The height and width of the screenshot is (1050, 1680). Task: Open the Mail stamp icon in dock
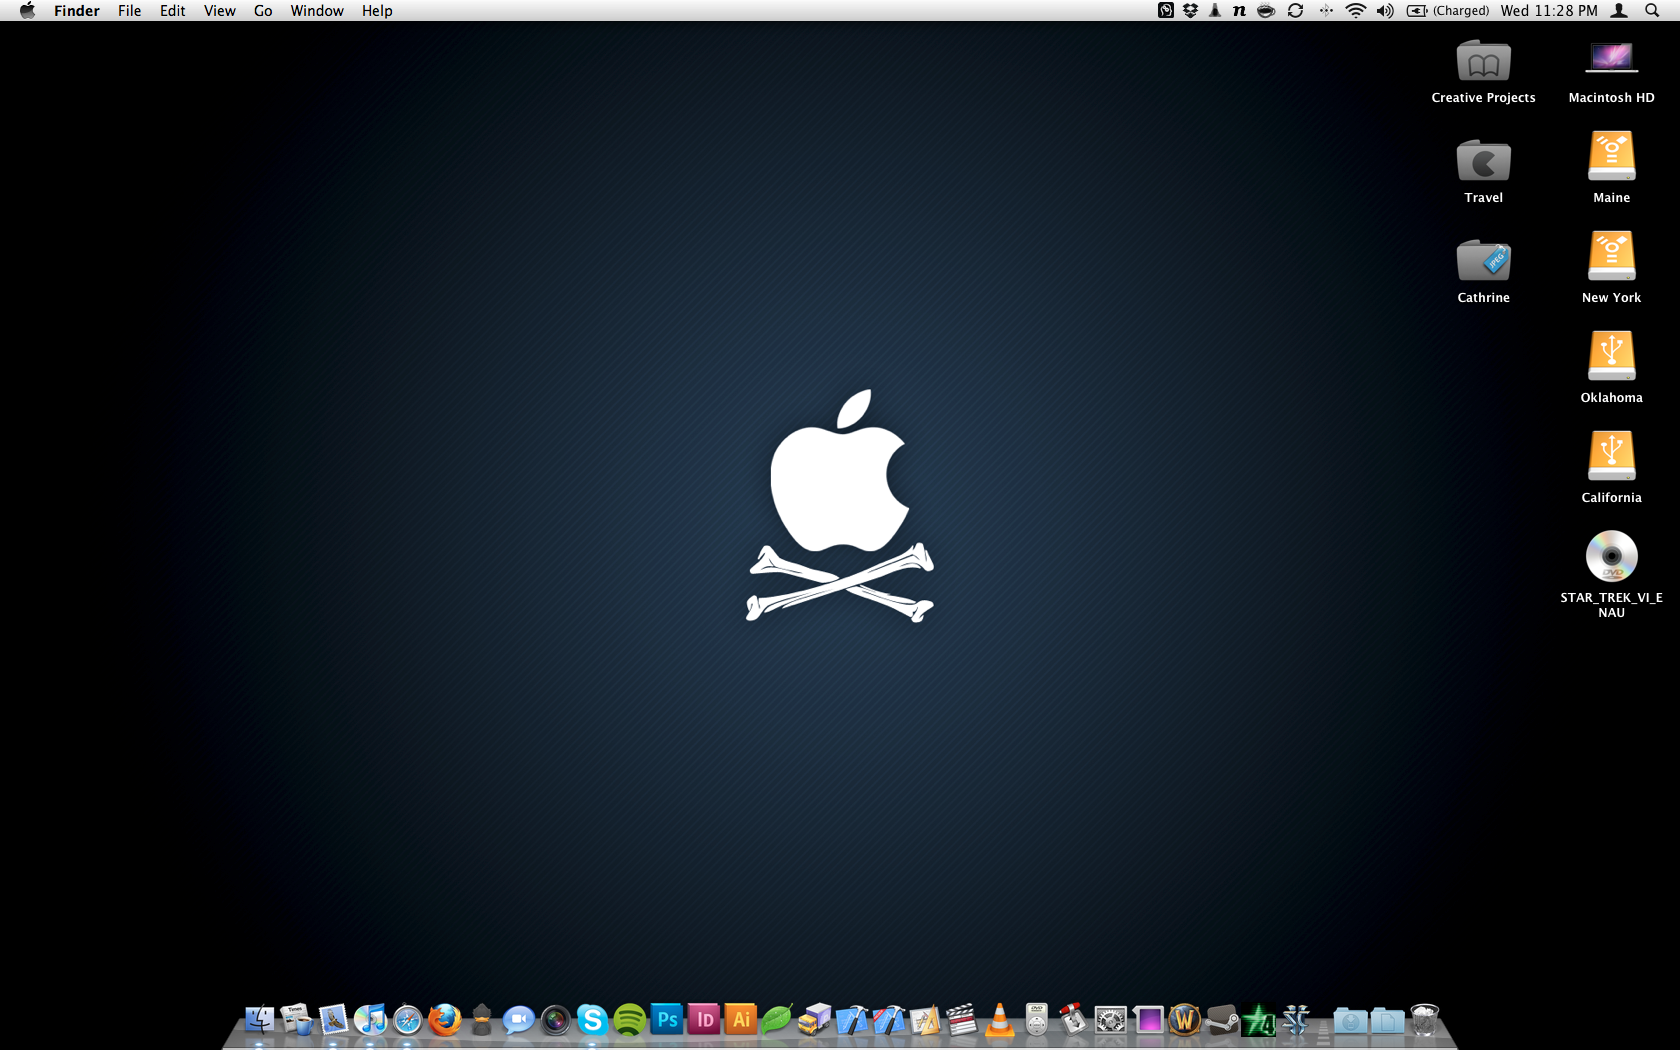pos(333,1020)
